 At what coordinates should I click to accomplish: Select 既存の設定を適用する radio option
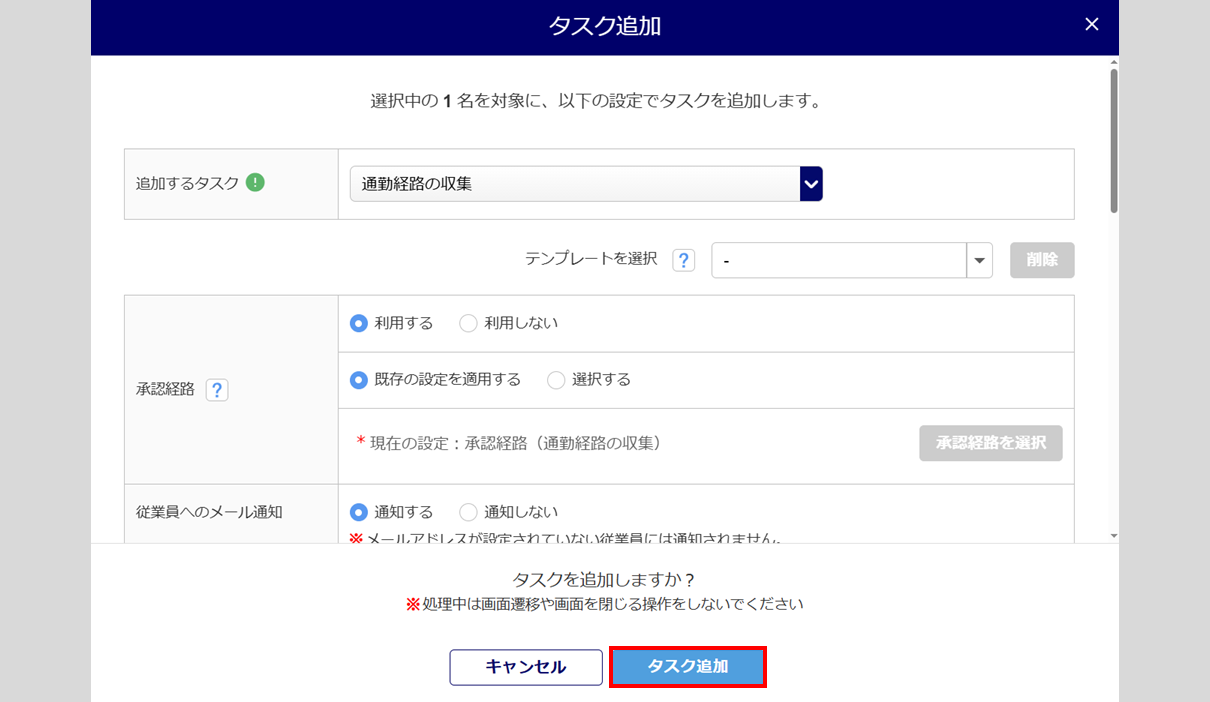tap(359, 380)
